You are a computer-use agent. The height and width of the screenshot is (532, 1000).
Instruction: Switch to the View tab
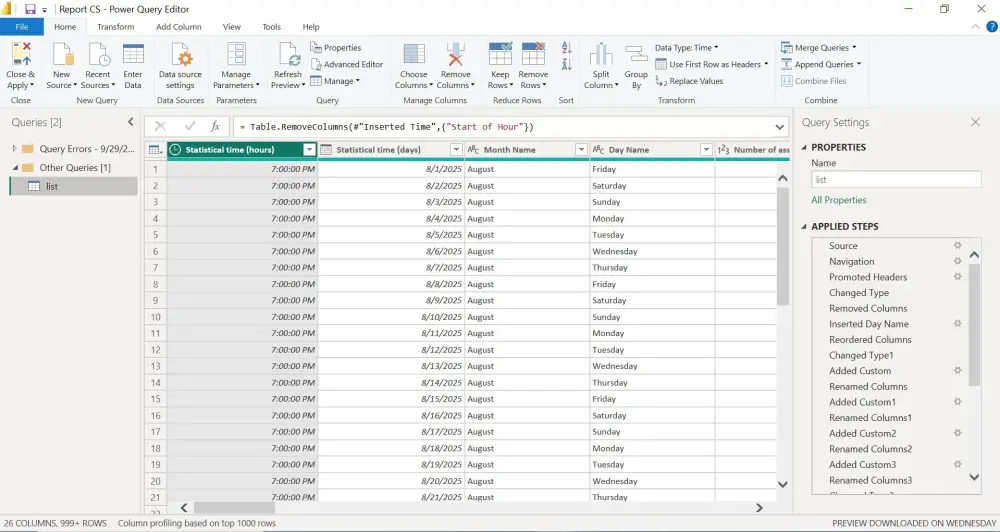coord(232,27)
